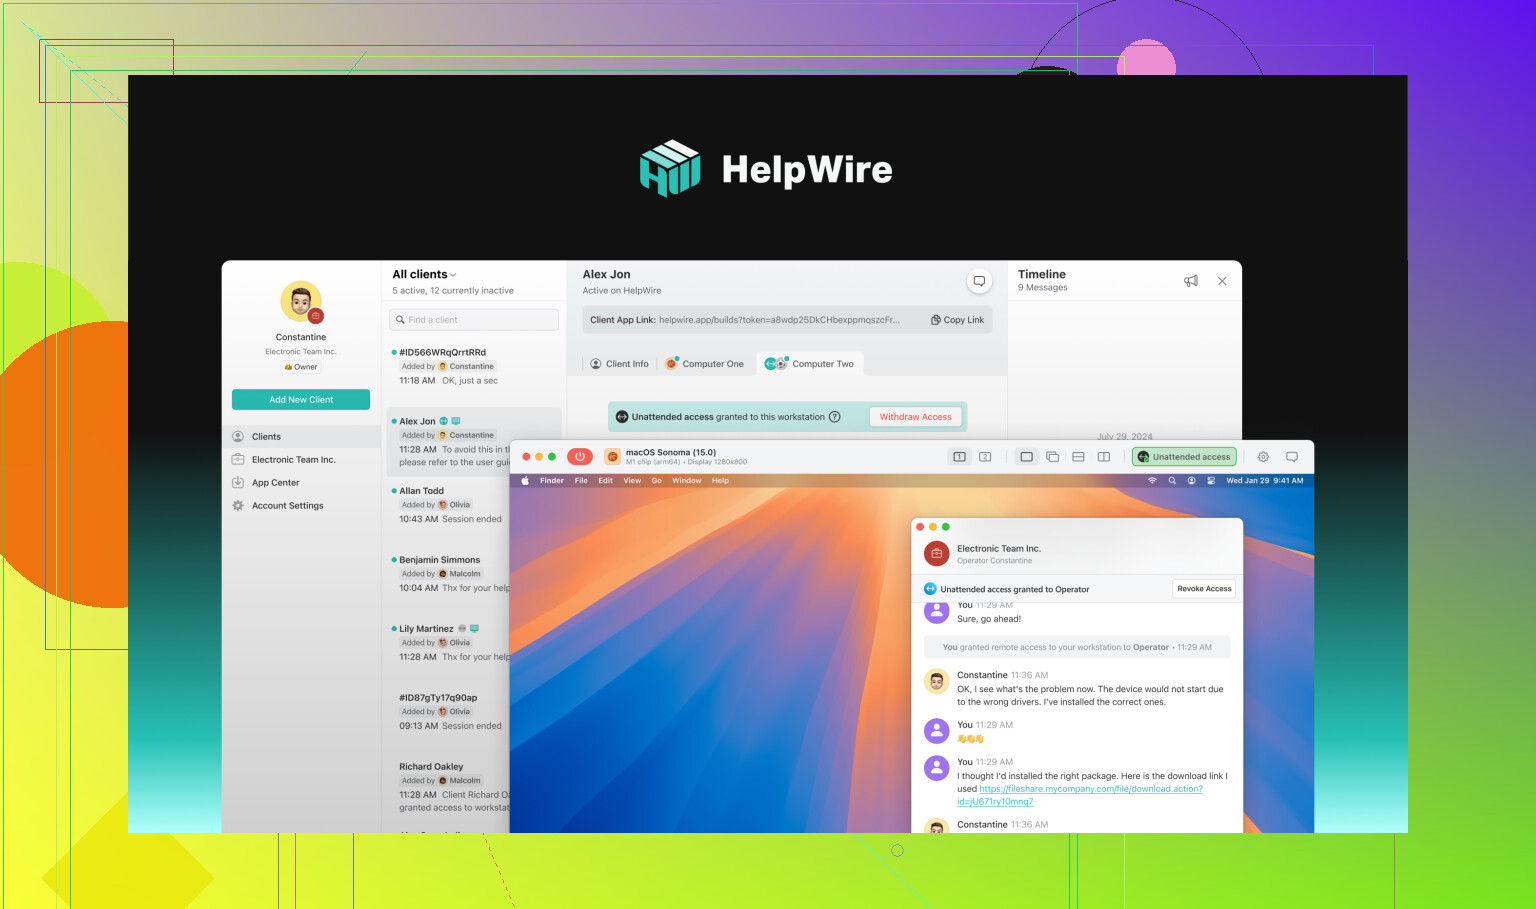Open the chat icon in session toolbar
1536x909 pixels.
[1292, 457]
